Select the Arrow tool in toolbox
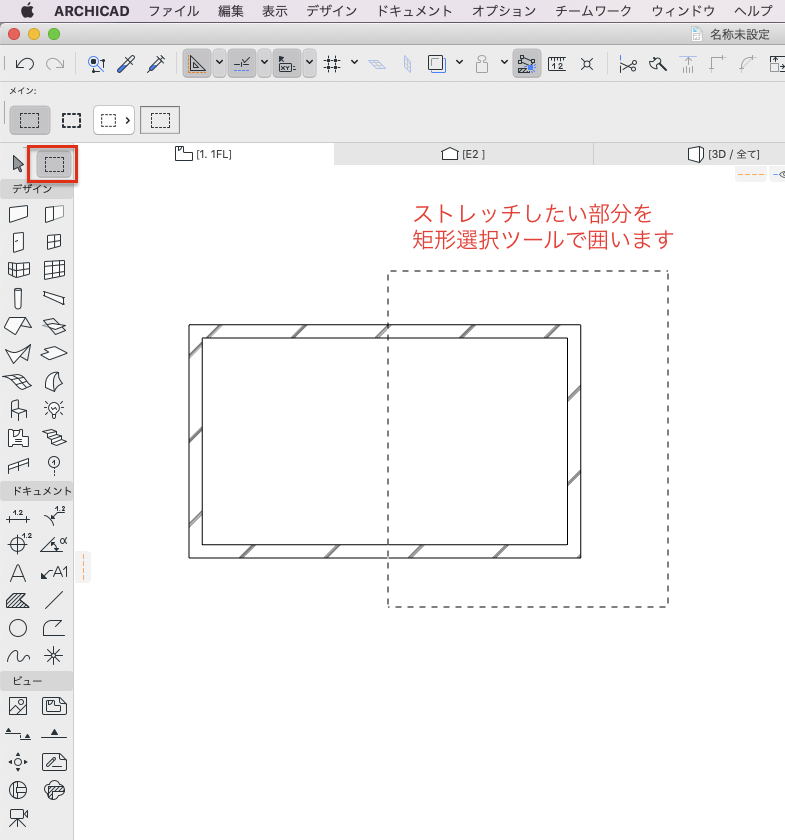The height and width of the screenshot is (840, 785). coord(18,163)
